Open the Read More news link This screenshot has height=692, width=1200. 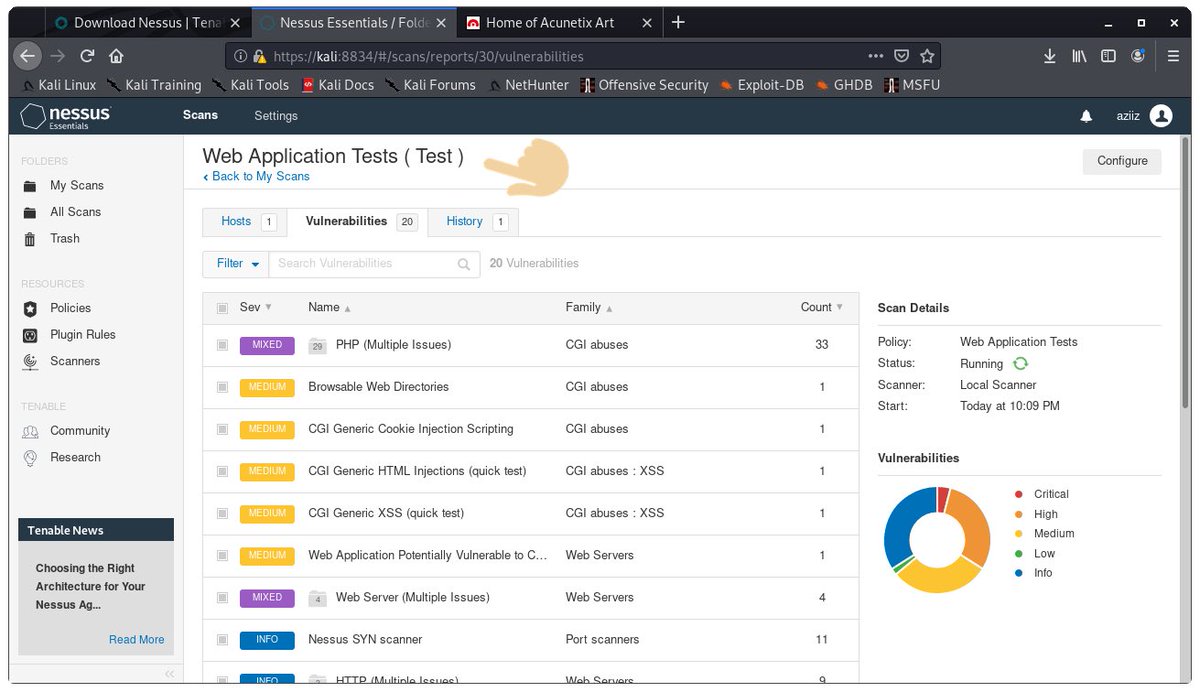137,640
